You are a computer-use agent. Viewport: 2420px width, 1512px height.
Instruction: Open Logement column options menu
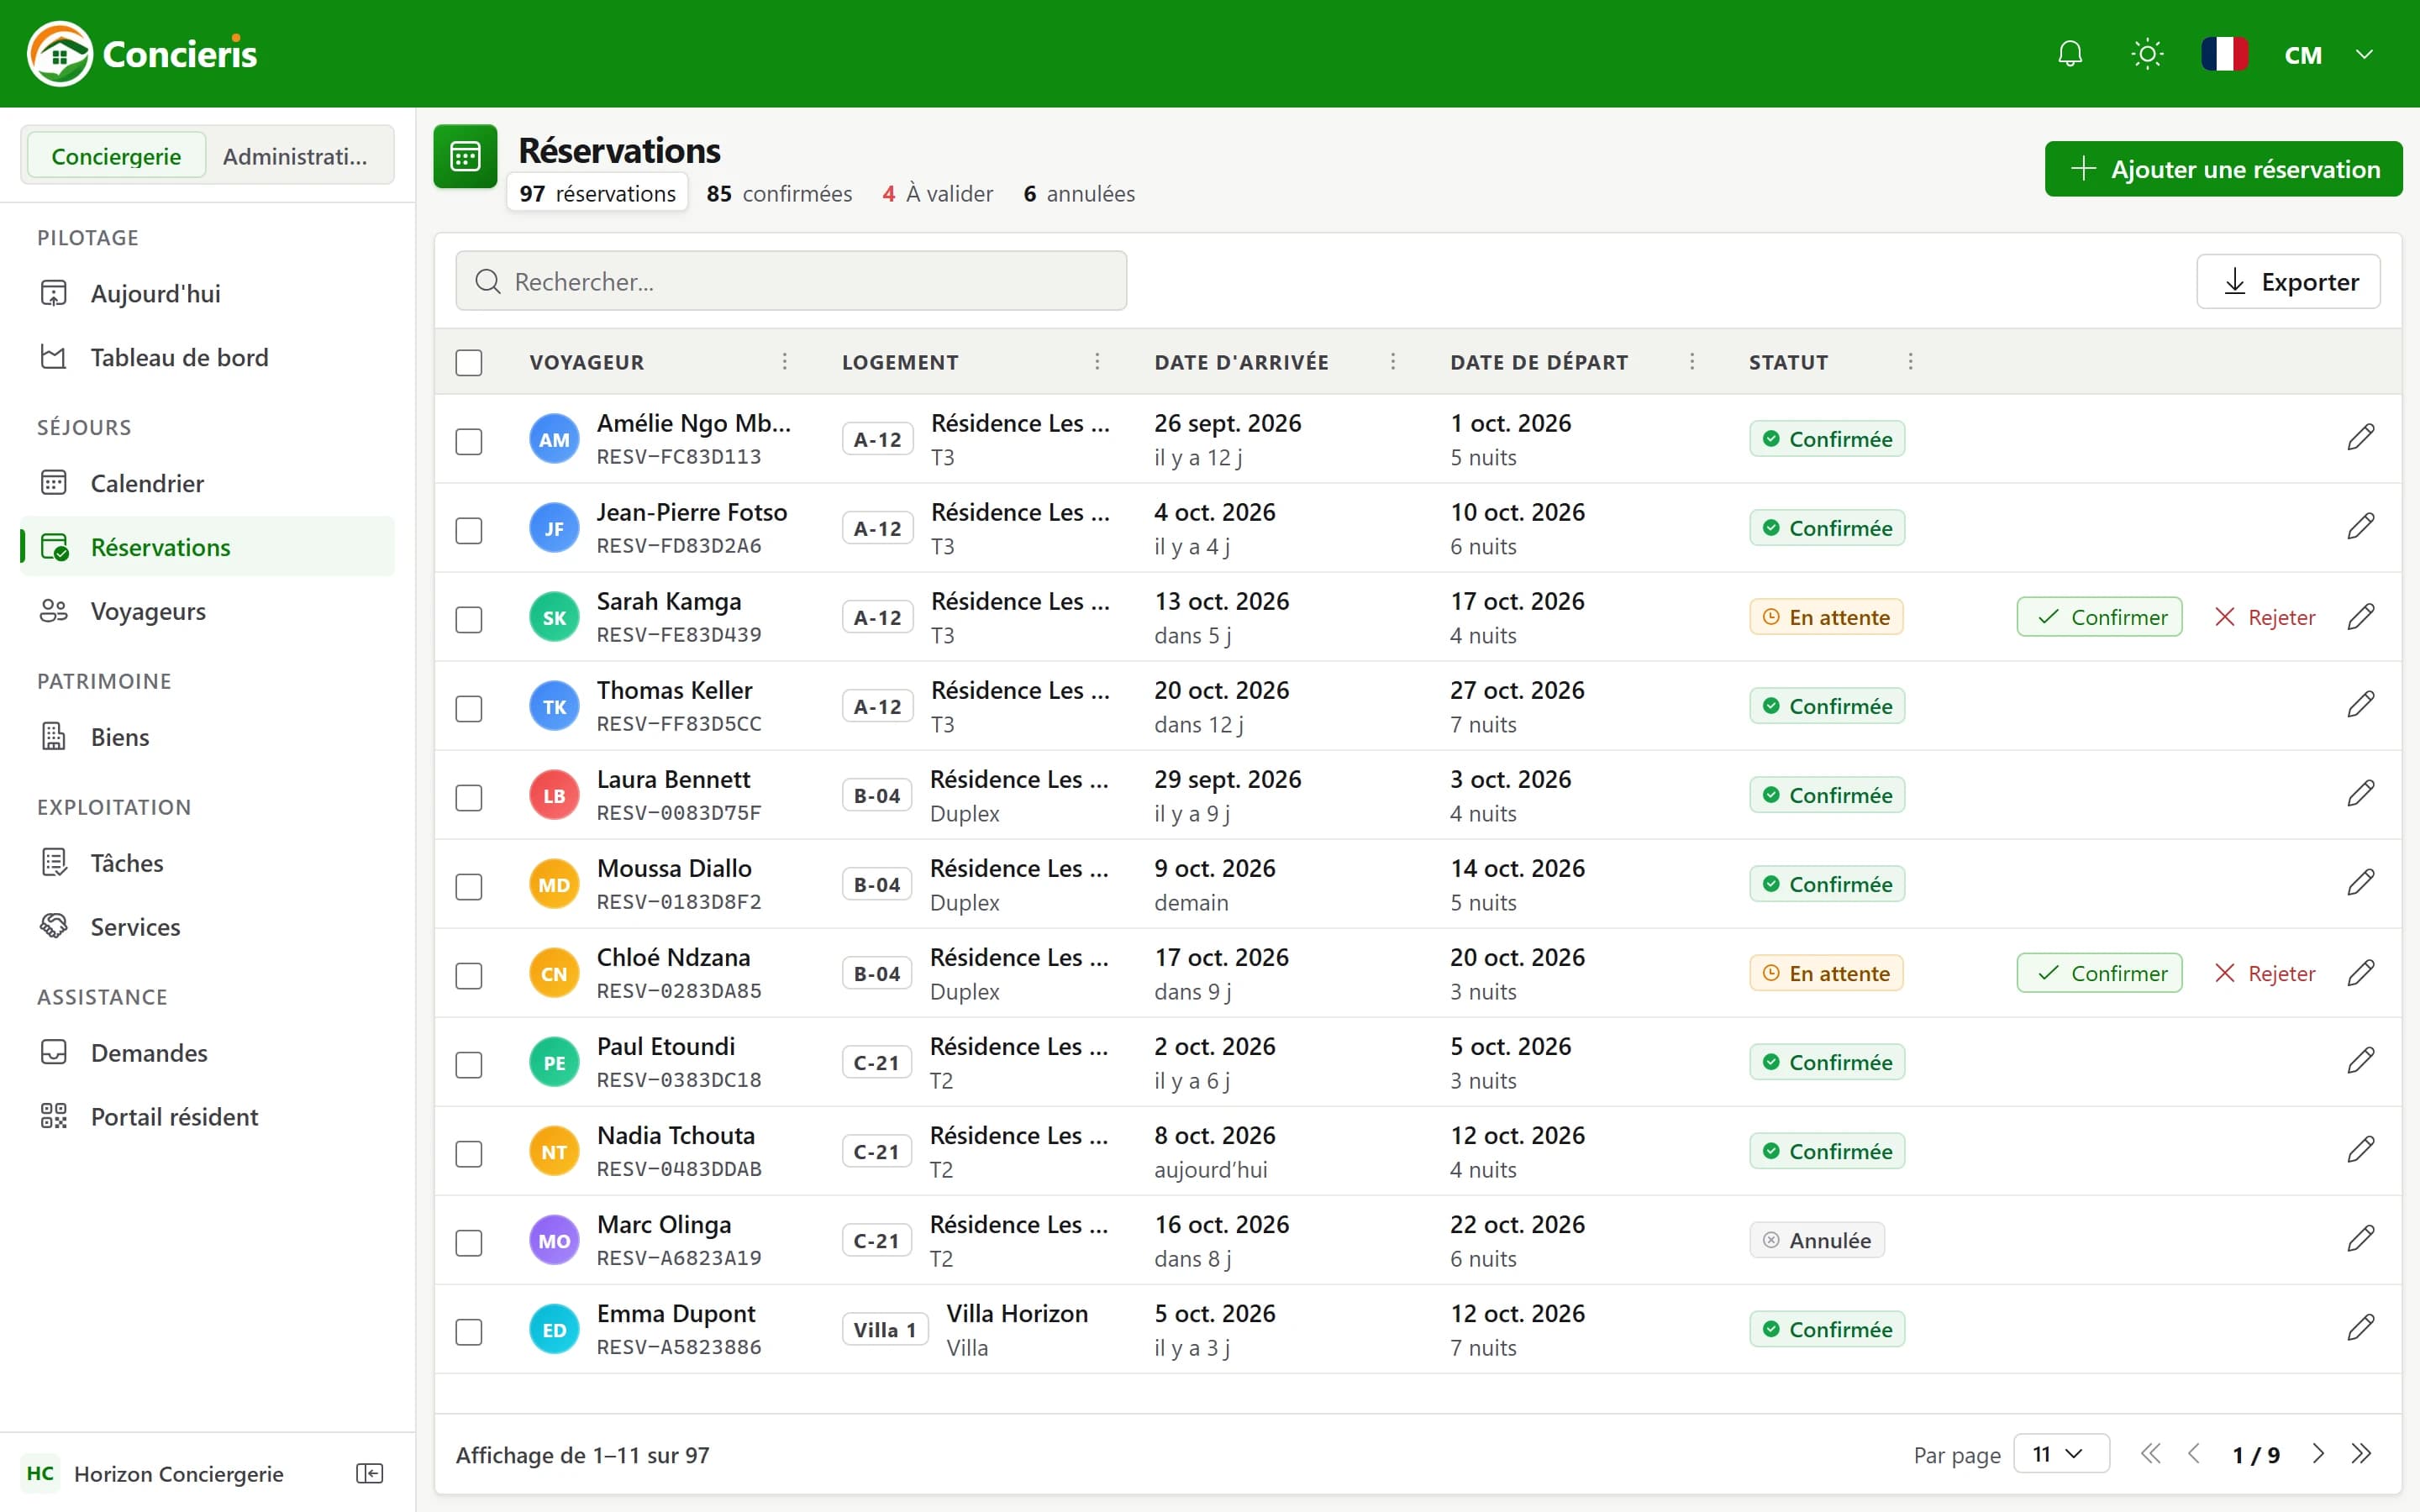click(x=1097, y=361)
